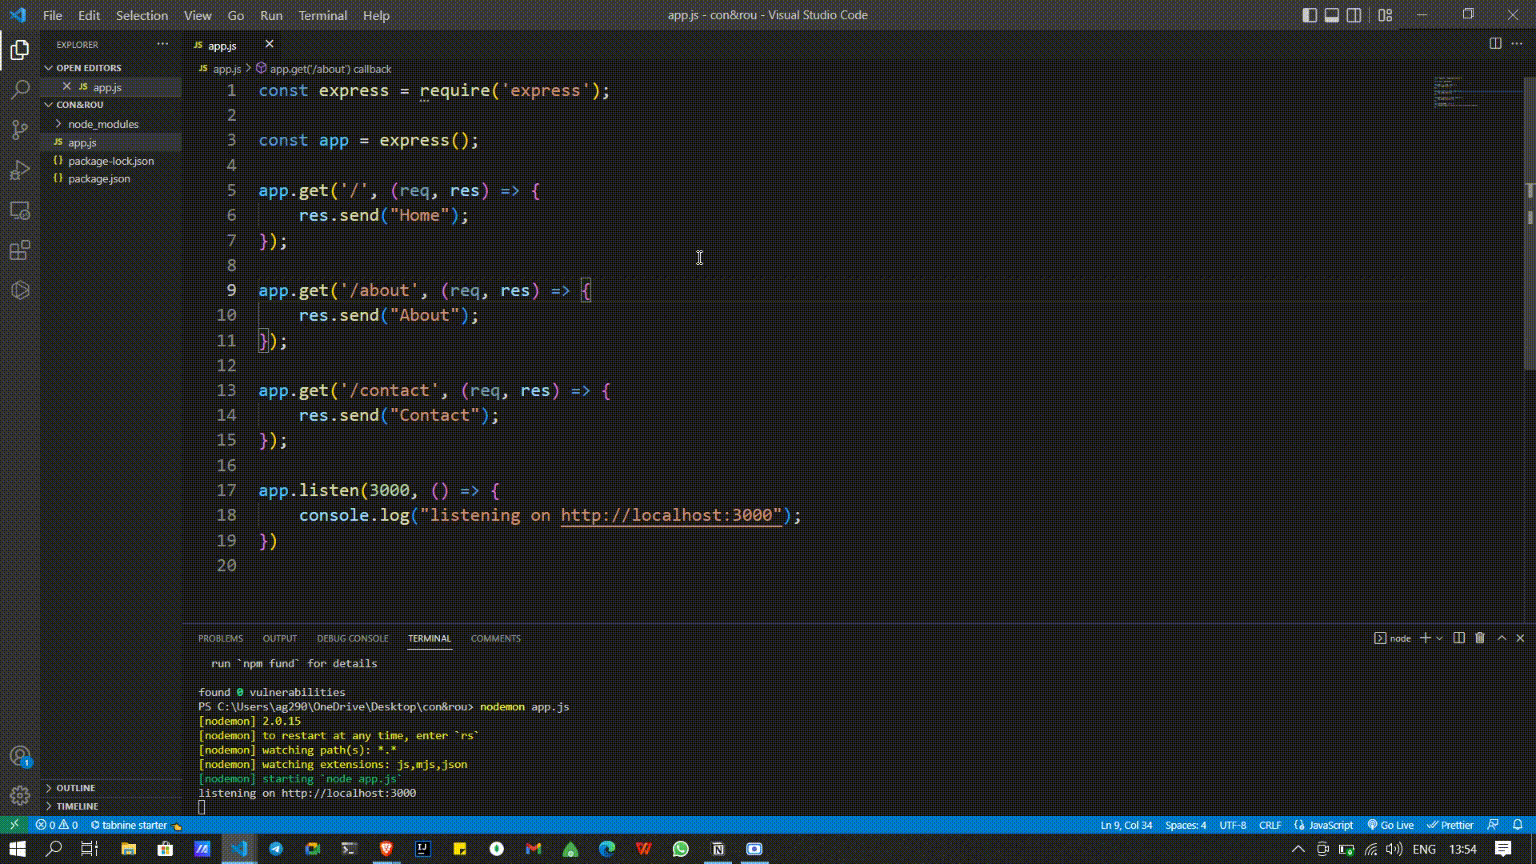Expand the OUTLINE section
This screenshot has width=1536, height=864.
click(75, 788)
